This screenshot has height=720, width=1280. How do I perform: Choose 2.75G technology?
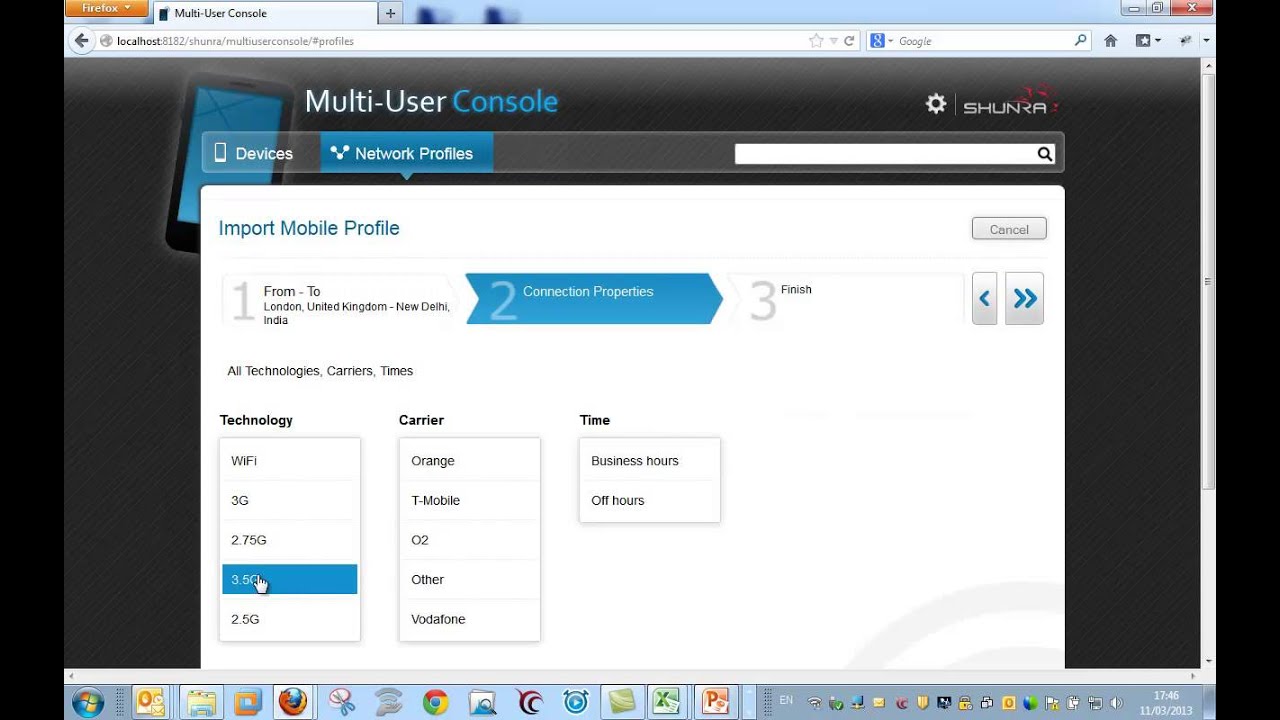coord(289,540)
